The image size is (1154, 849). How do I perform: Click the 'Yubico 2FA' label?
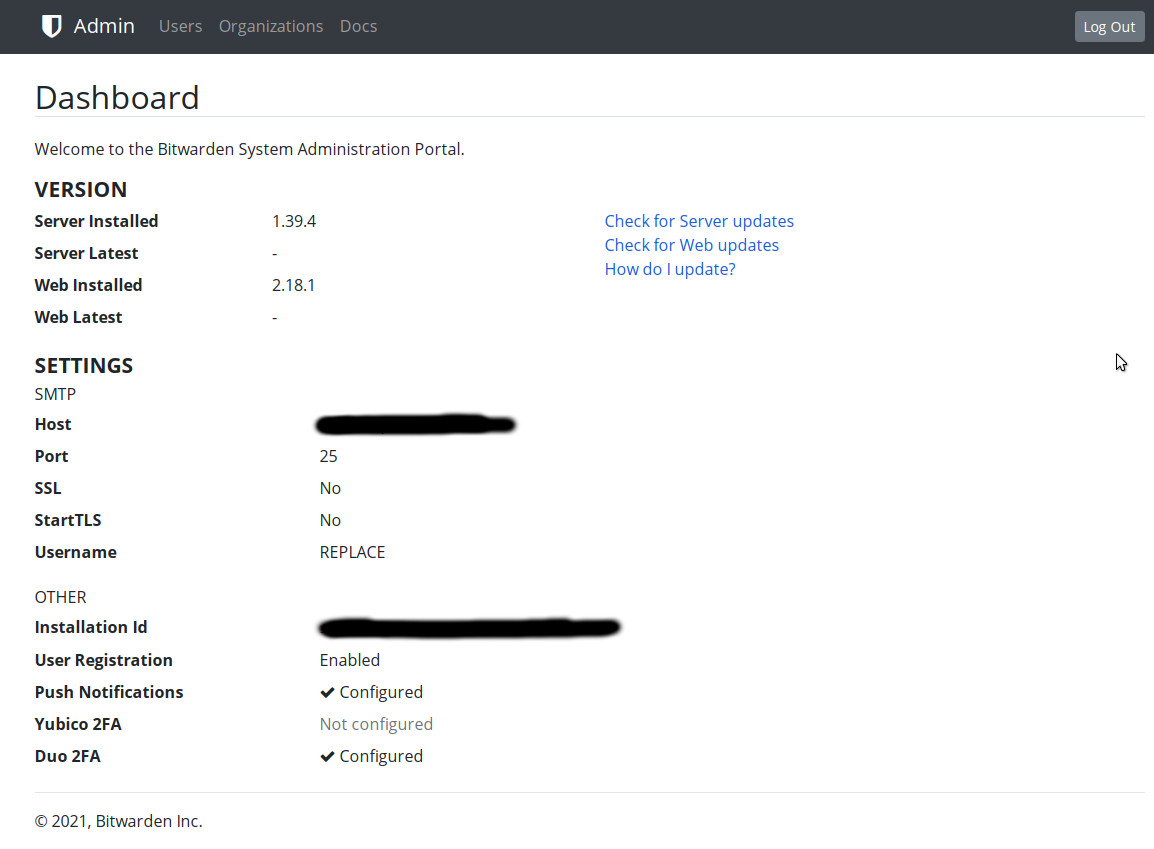[78, 724]
